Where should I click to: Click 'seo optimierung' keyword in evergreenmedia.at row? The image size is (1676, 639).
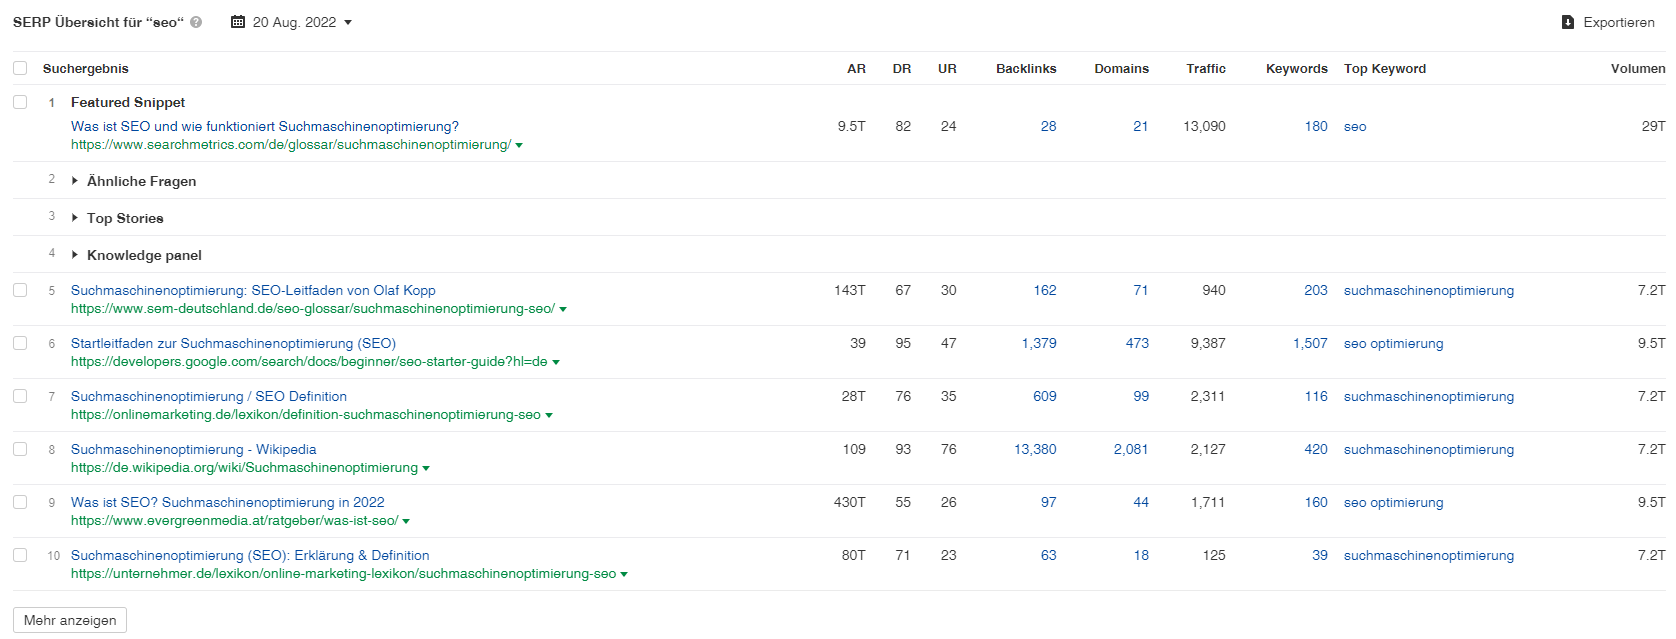pos(1394,502)
